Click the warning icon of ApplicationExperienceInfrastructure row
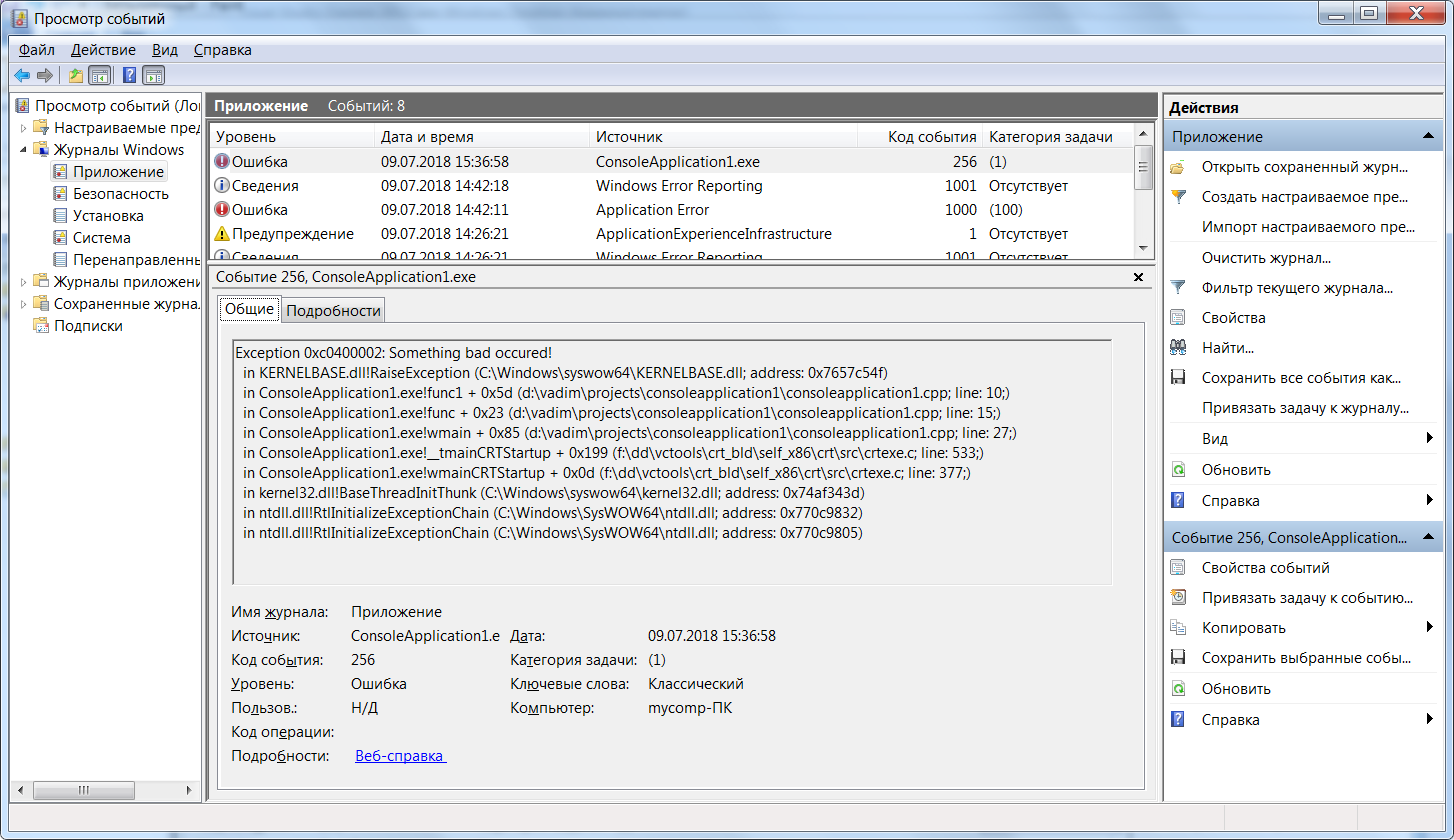 pos(222,234)
